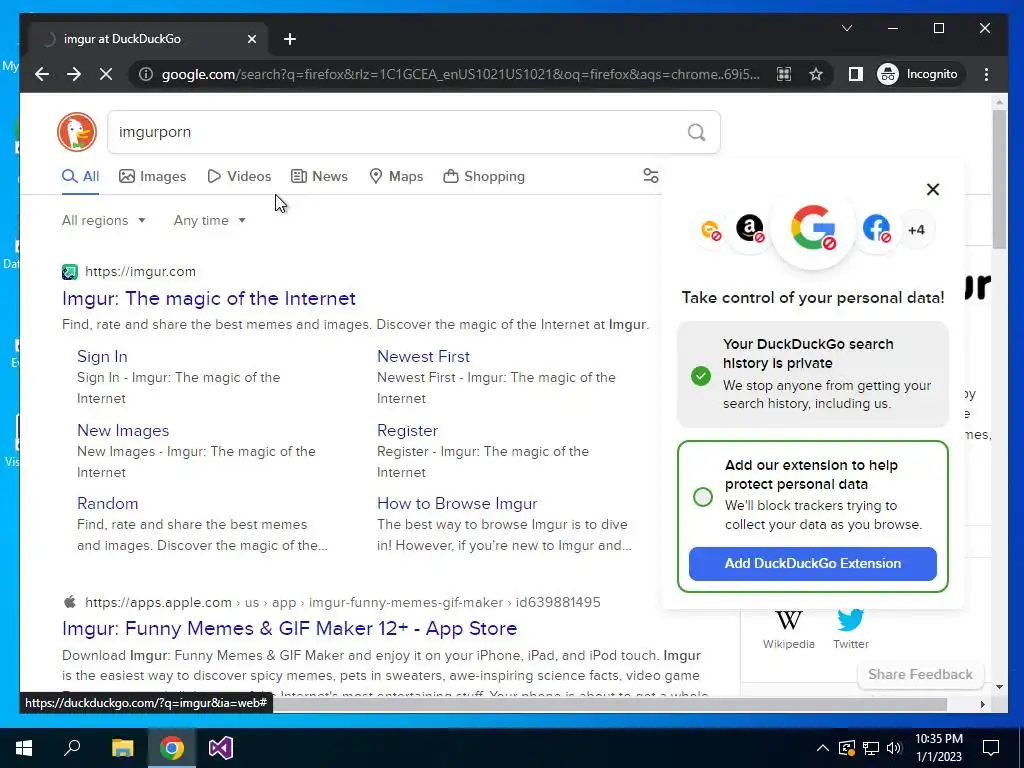Viewport: 1024px width, 768px height.
Task: Open the volume control in tray
Action: pos(894,748)
